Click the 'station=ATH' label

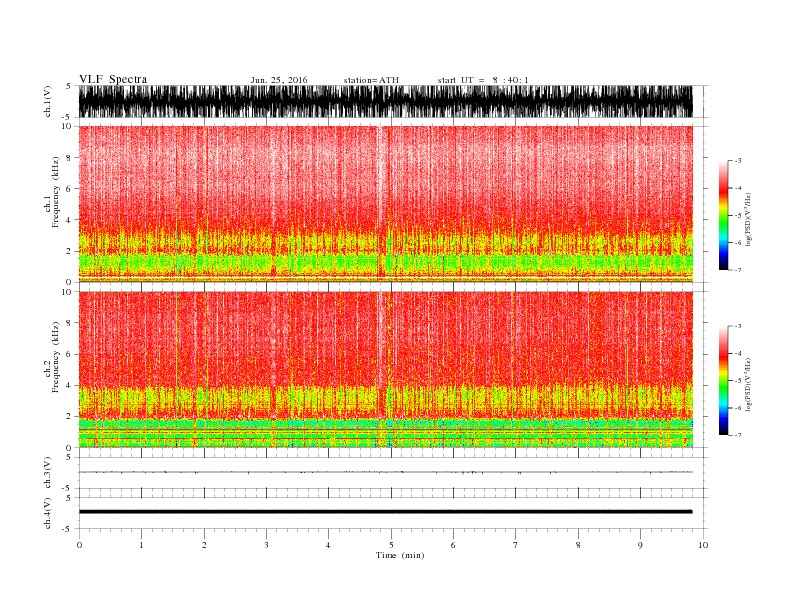[371, 80]
